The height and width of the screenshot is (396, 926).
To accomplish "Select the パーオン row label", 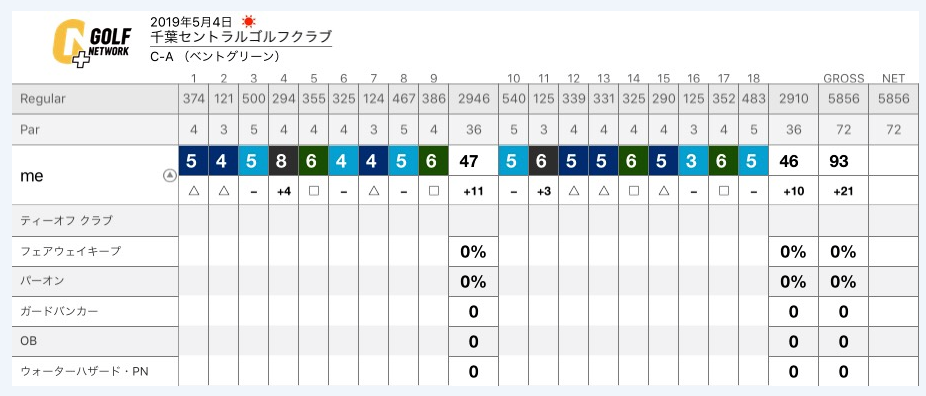I will click(x=42, y=282).
